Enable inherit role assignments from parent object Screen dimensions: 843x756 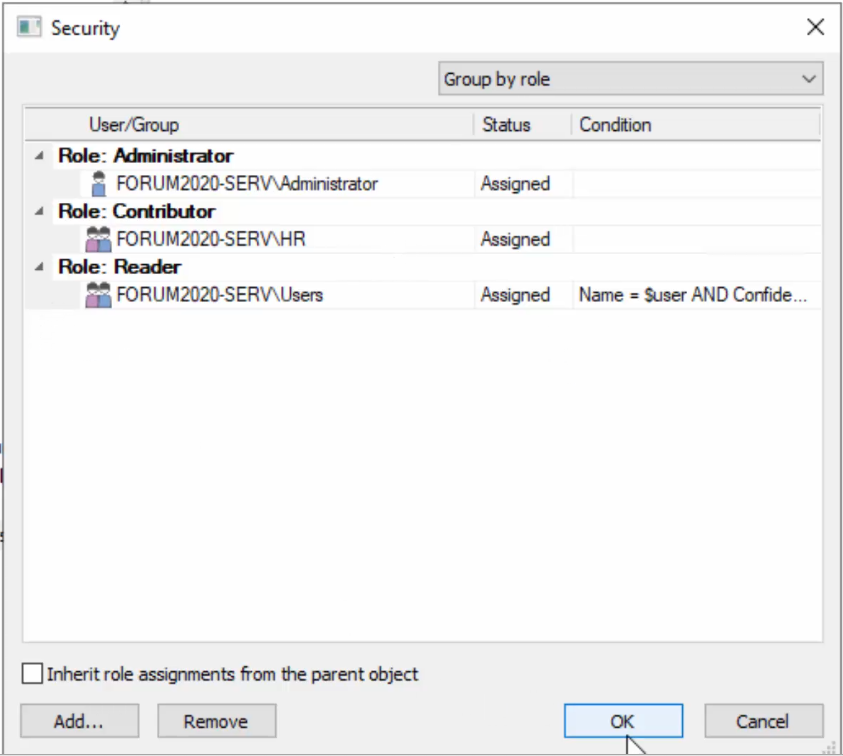31,673
